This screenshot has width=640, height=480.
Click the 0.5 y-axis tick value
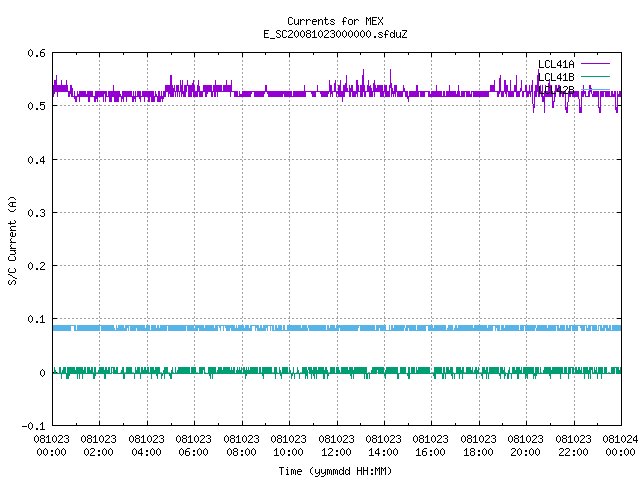(36, 106)
